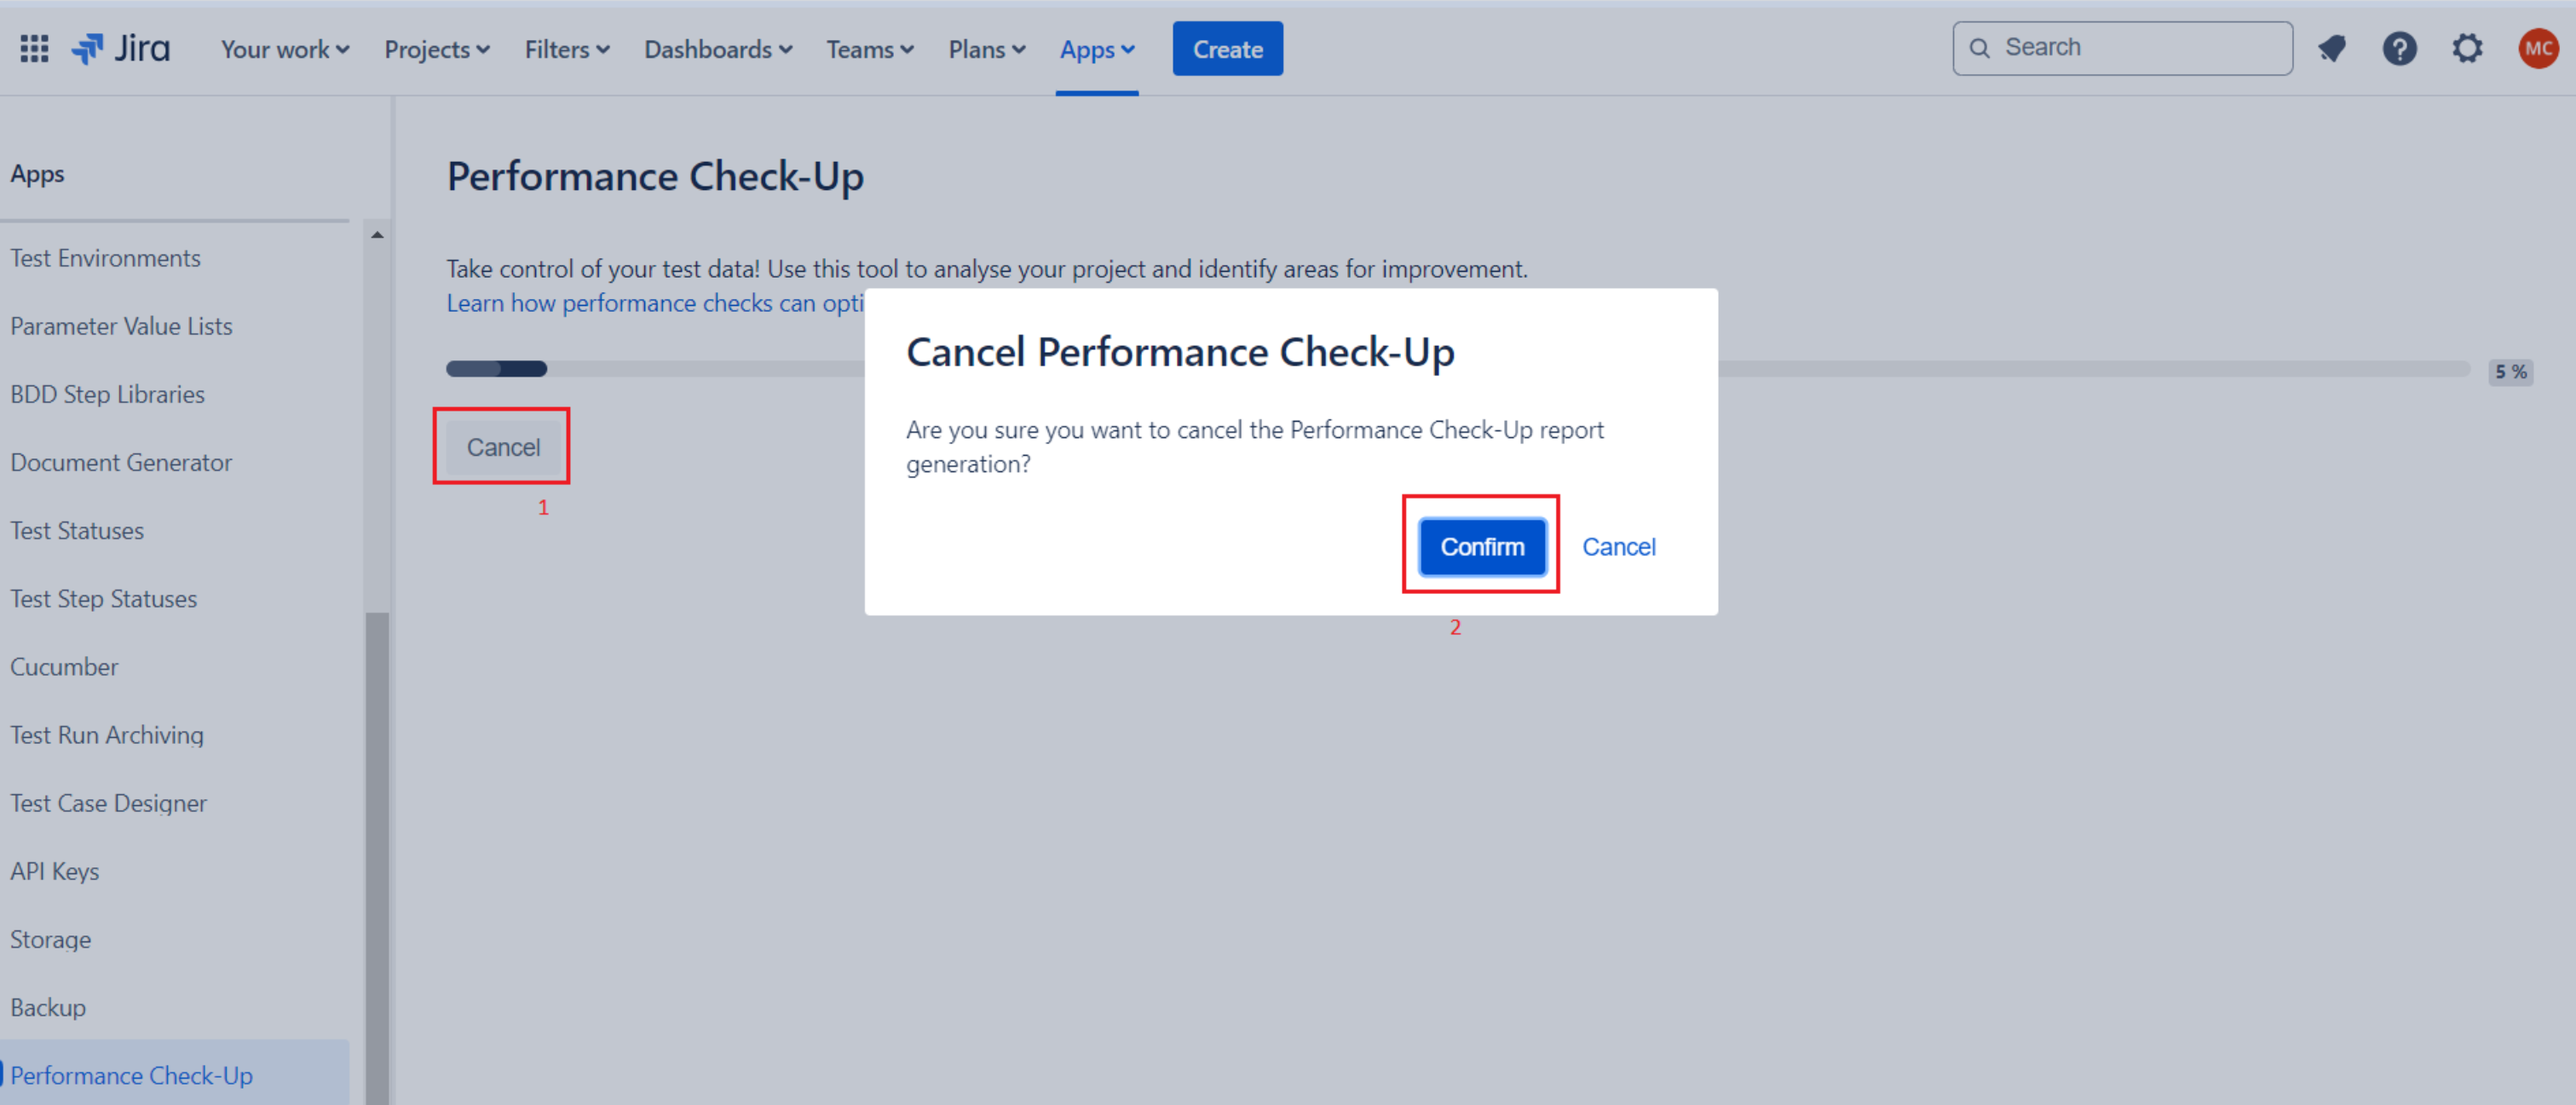Open the MC user avatar menu
This screenshot has width=2576, height=1105.
[x=2537, y=48]
